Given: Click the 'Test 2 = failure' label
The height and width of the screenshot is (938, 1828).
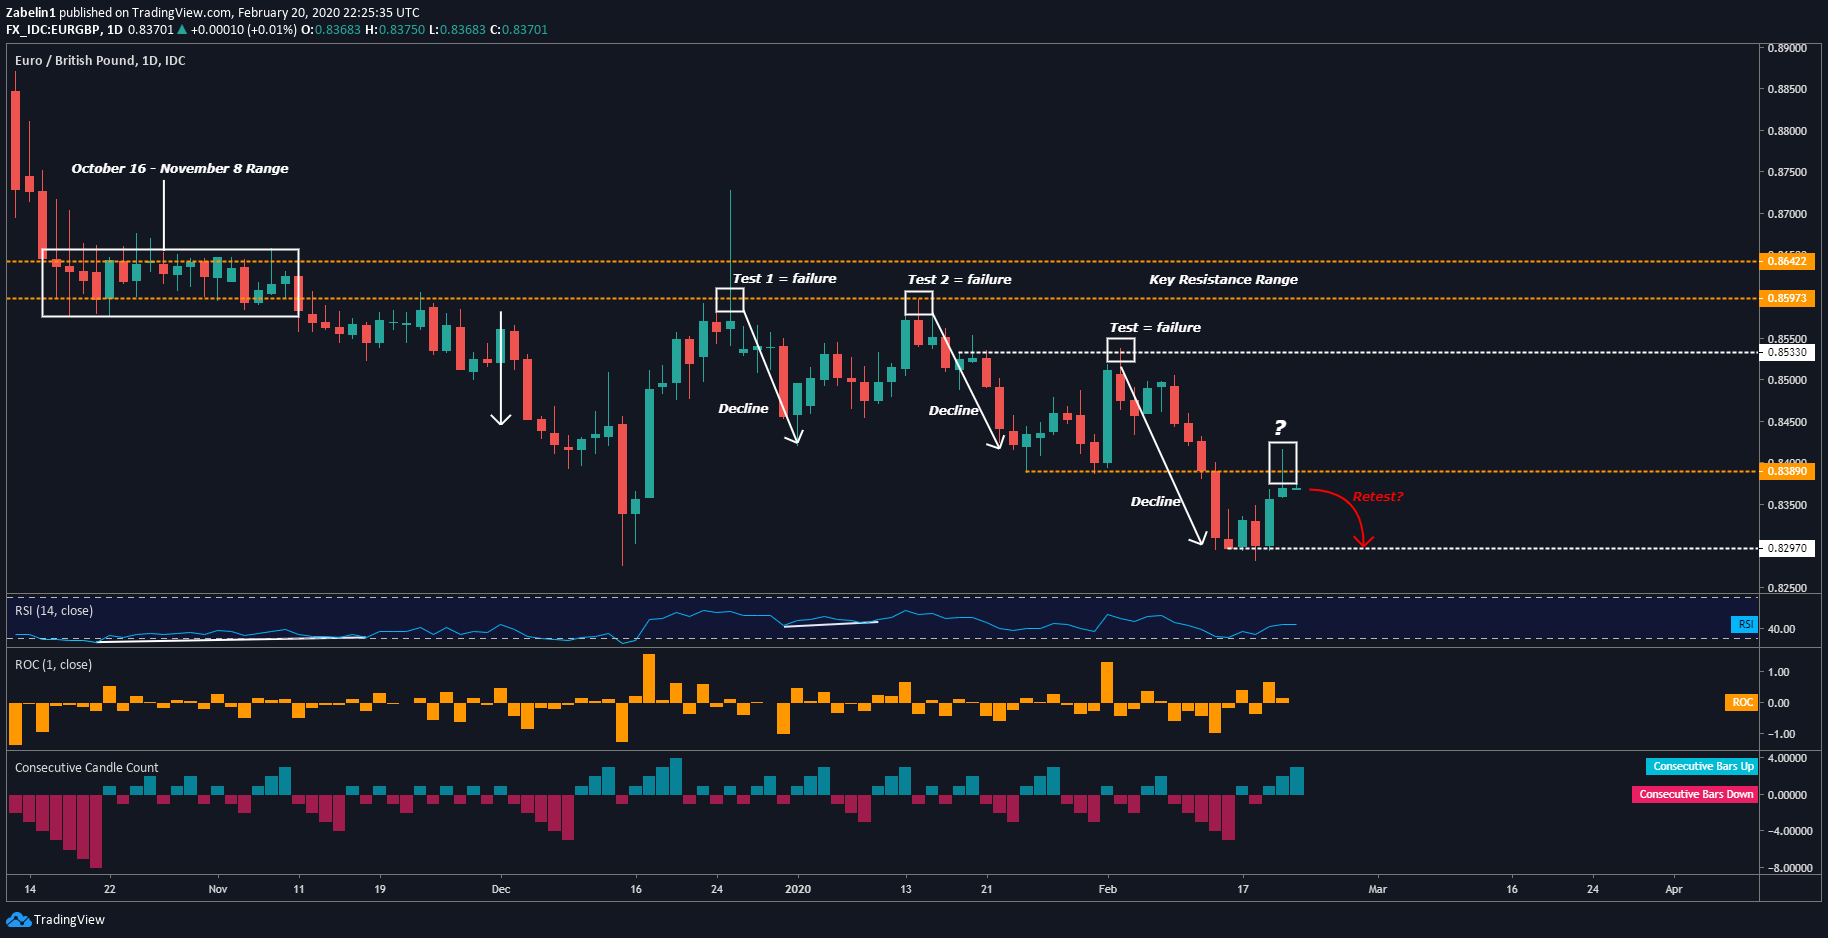Looking at the screenshot, I should 959,280.
